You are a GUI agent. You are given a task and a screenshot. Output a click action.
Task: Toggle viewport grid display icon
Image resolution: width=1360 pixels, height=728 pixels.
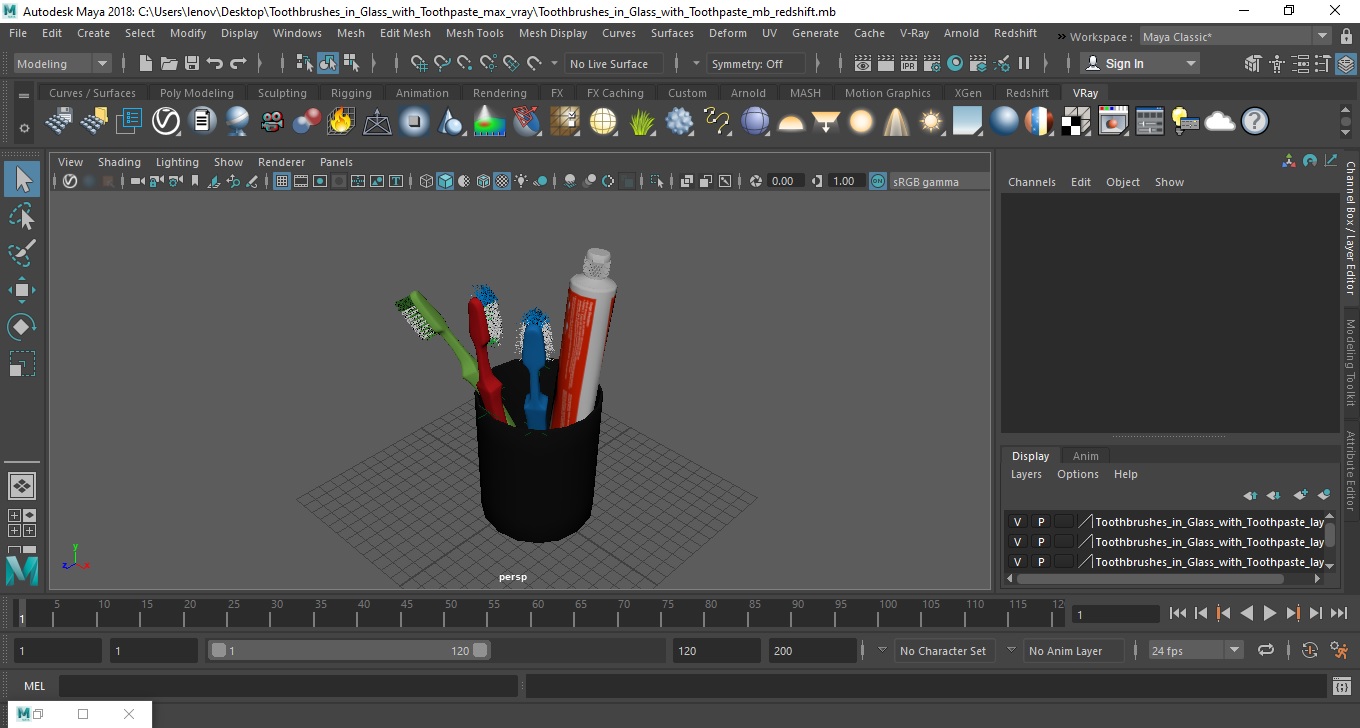[282, 181]
